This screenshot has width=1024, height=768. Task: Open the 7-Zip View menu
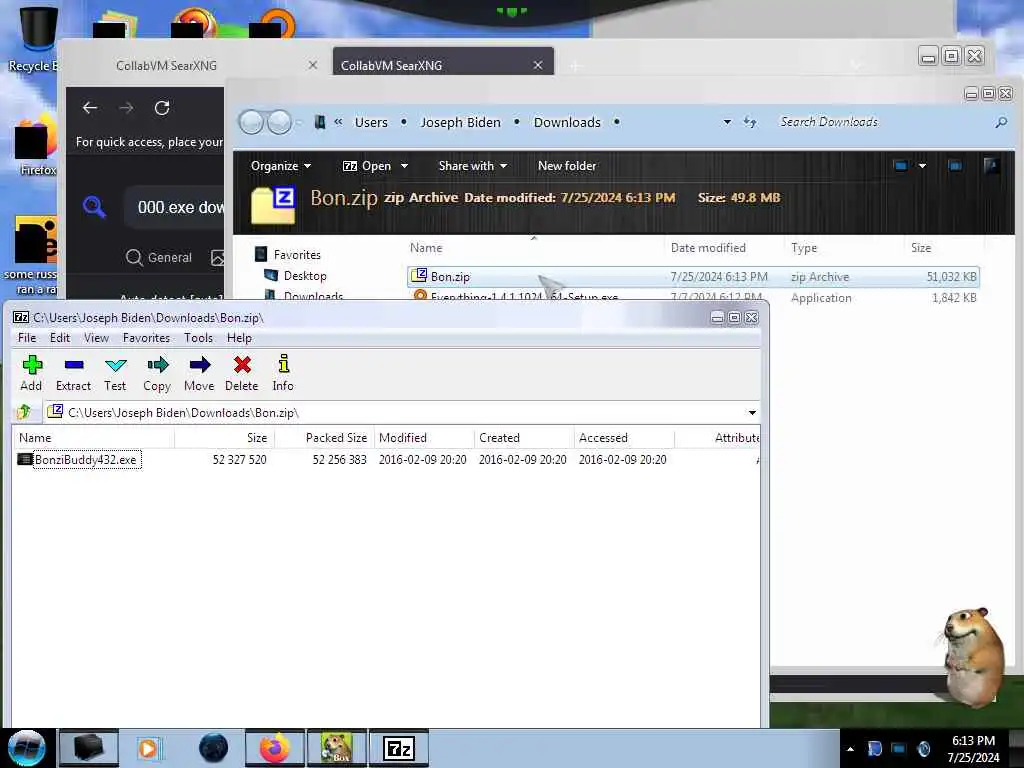click(96, 338)
